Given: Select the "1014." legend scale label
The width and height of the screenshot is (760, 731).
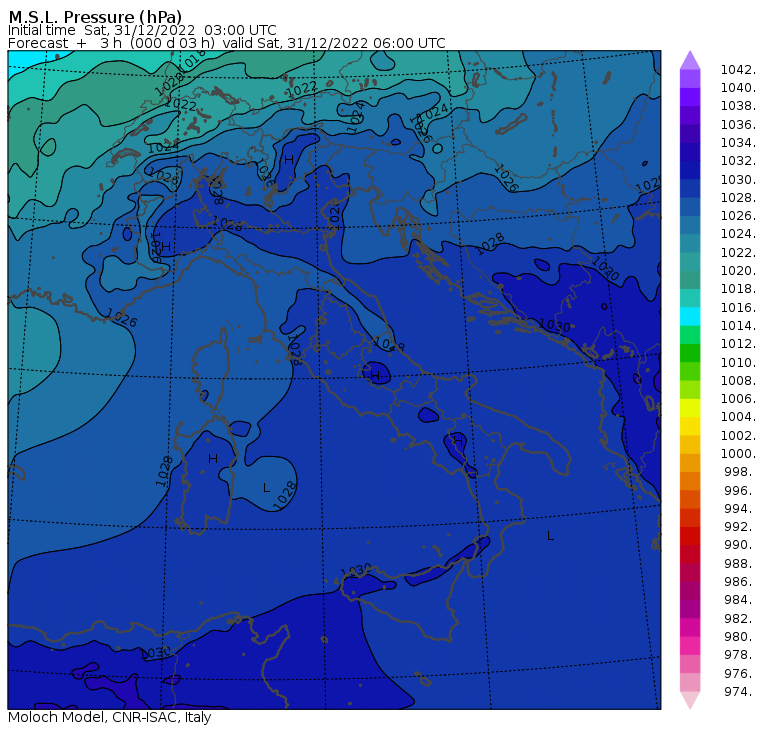Looking at the screenshot, I should coord(738,326).
